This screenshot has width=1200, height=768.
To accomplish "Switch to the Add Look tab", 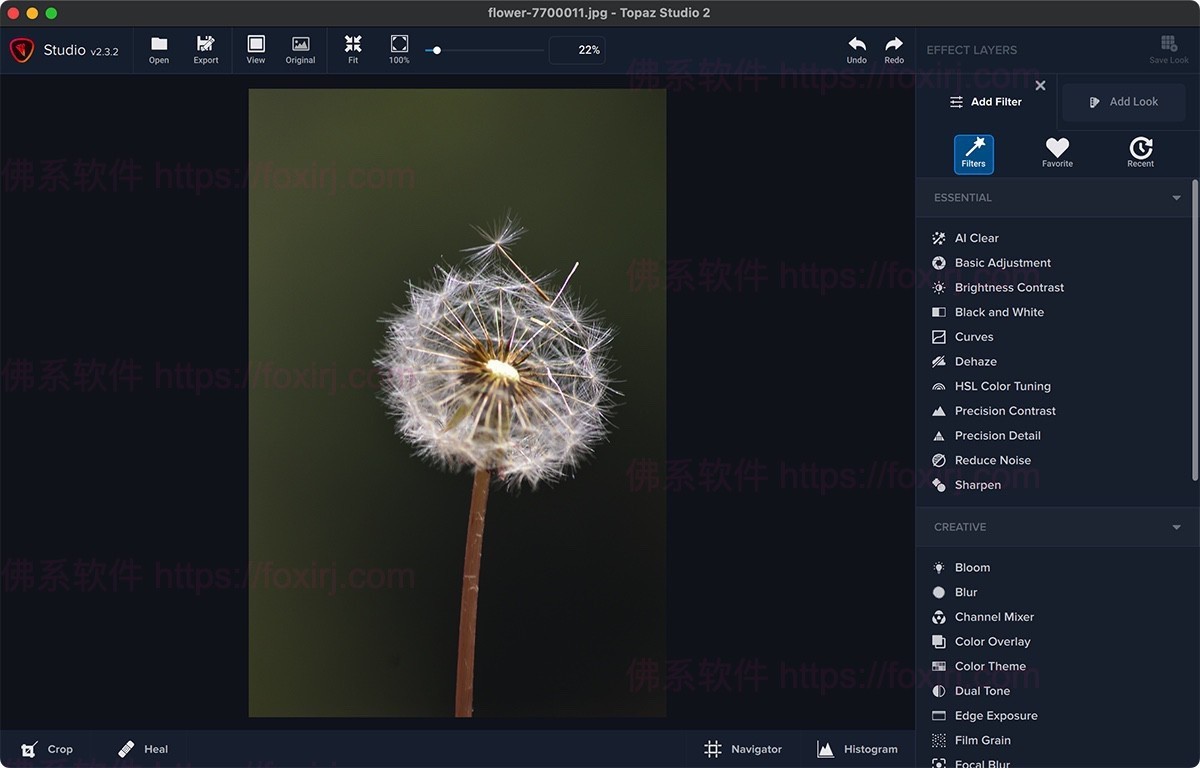I will pos(1124,102).
